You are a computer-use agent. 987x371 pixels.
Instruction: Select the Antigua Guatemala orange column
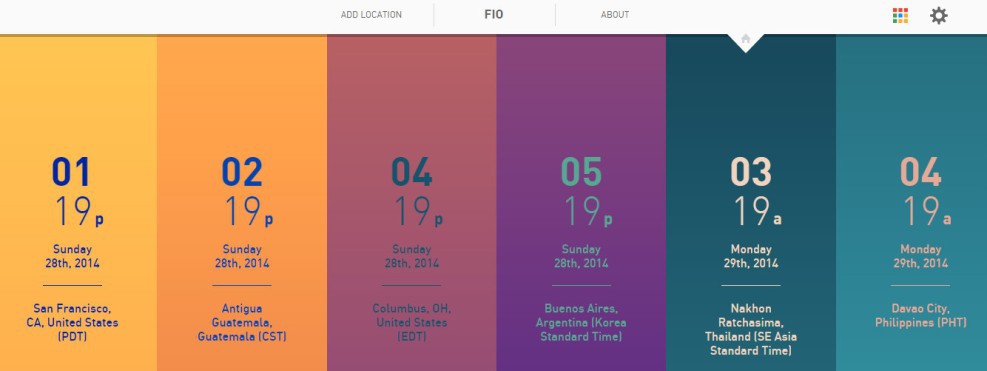(242, 203)
